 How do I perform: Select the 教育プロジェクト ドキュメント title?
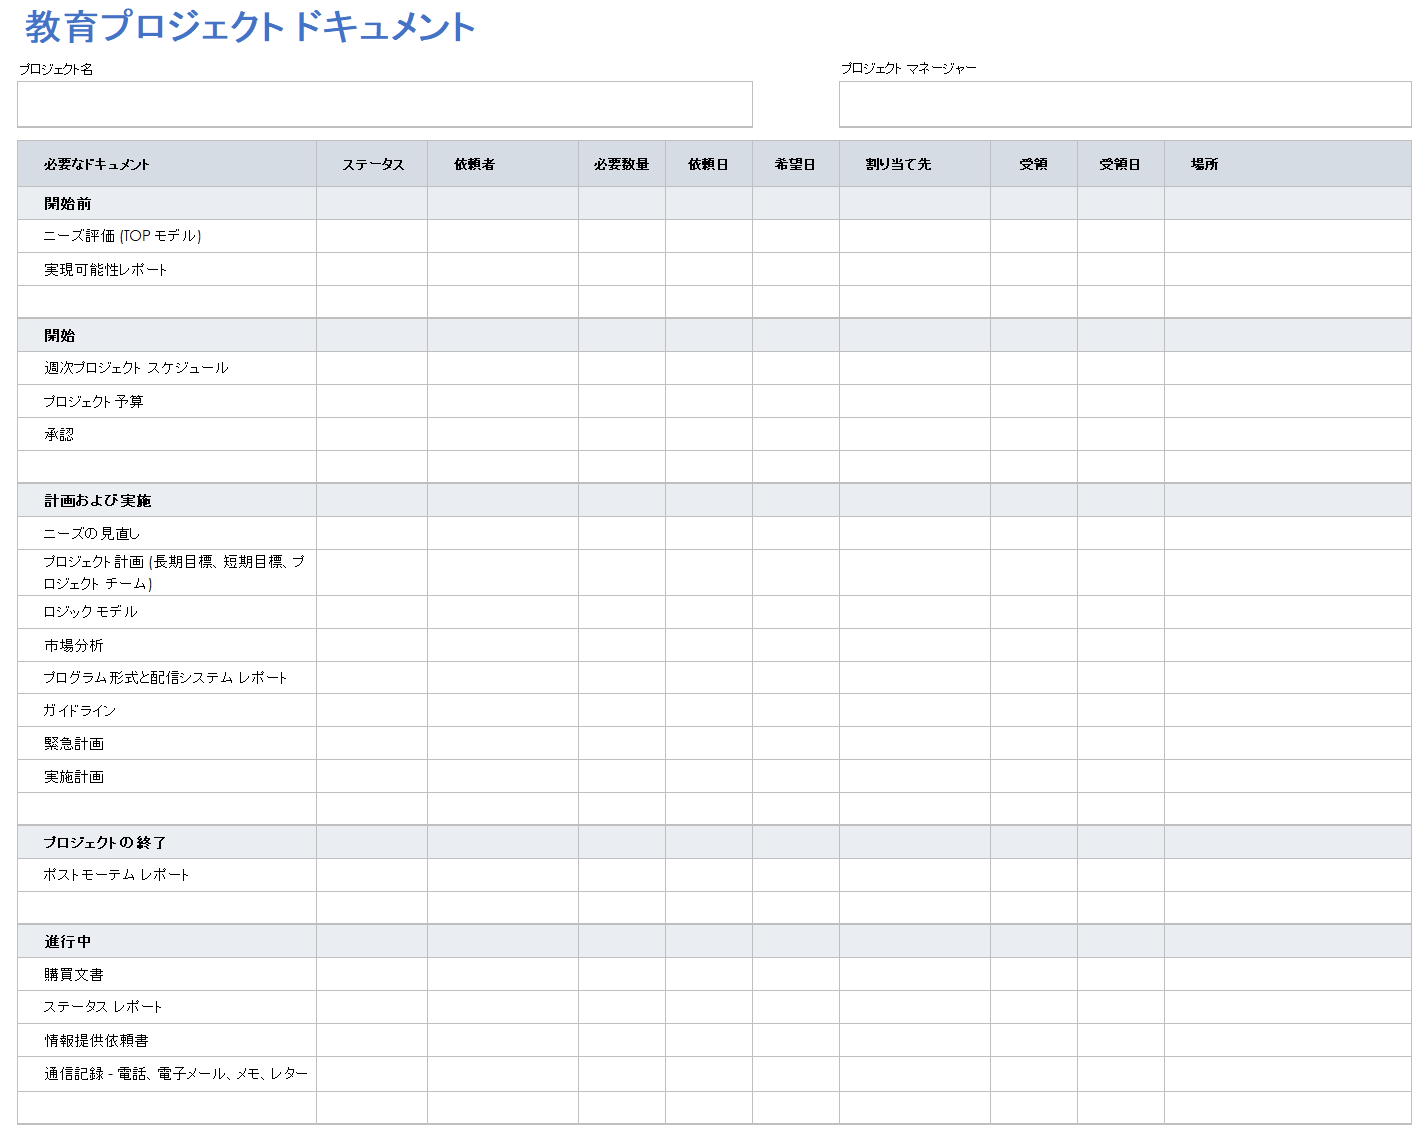[x=250, y=27]
